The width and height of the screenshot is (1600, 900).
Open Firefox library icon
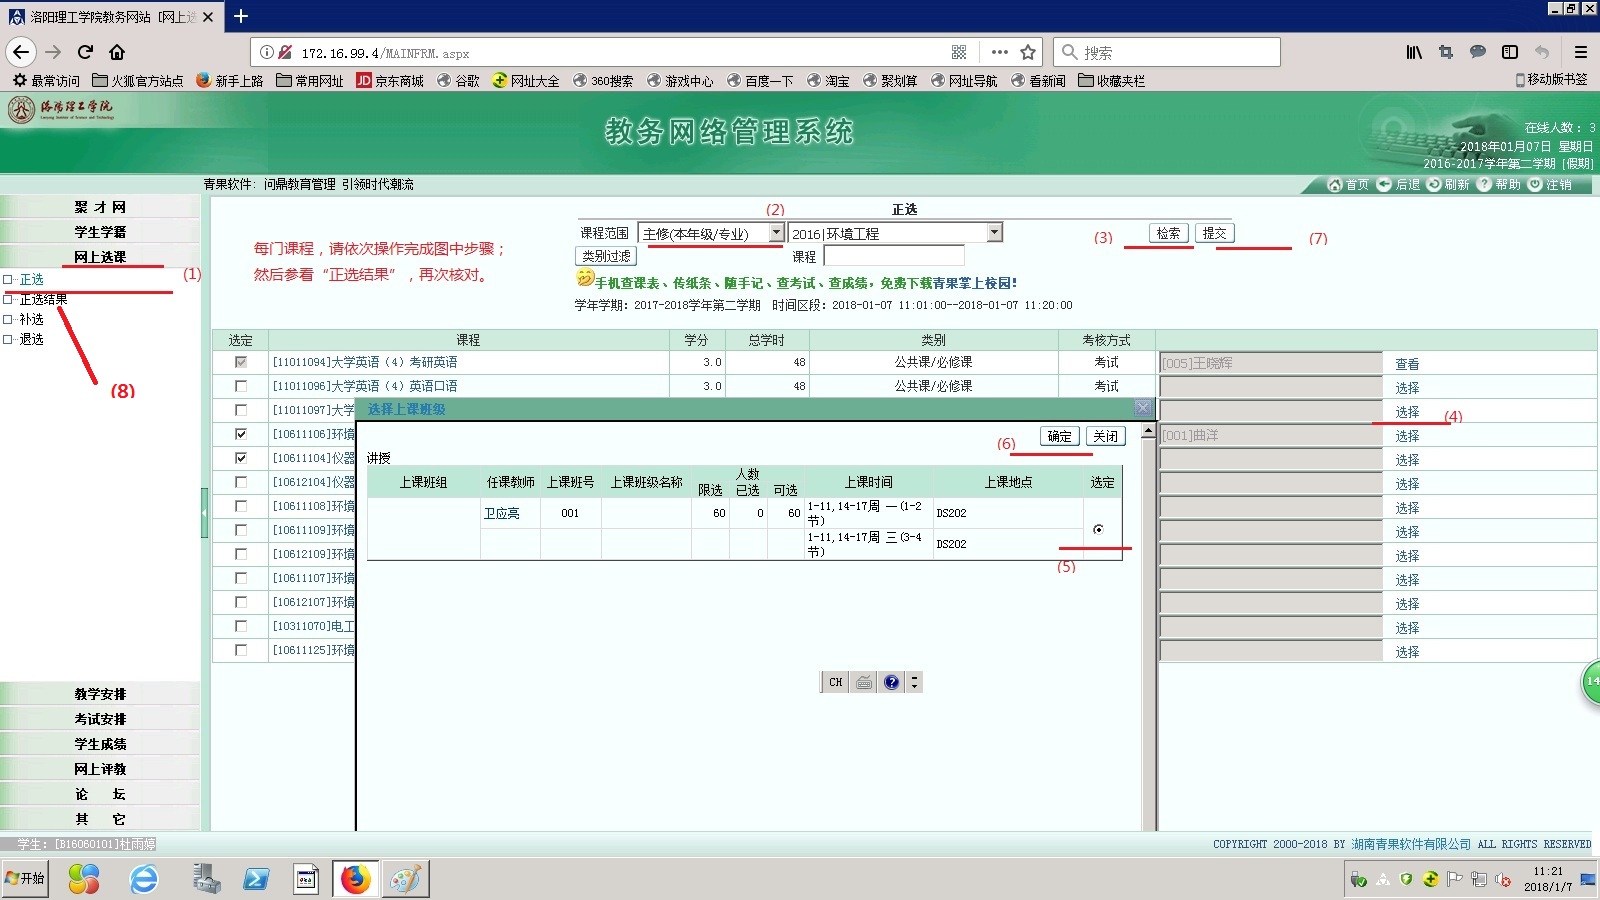[1413, 52]
